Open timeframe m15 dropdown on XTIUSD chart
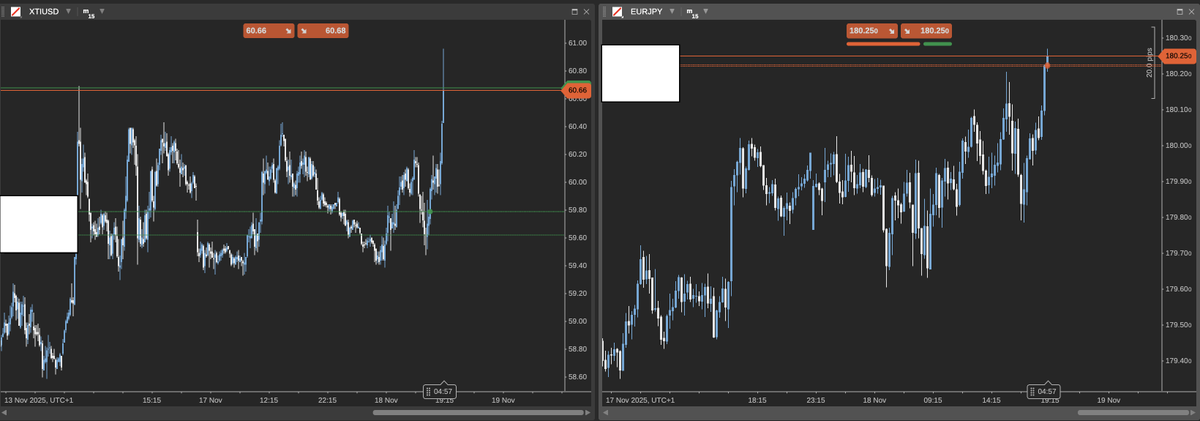 point(102,11)
